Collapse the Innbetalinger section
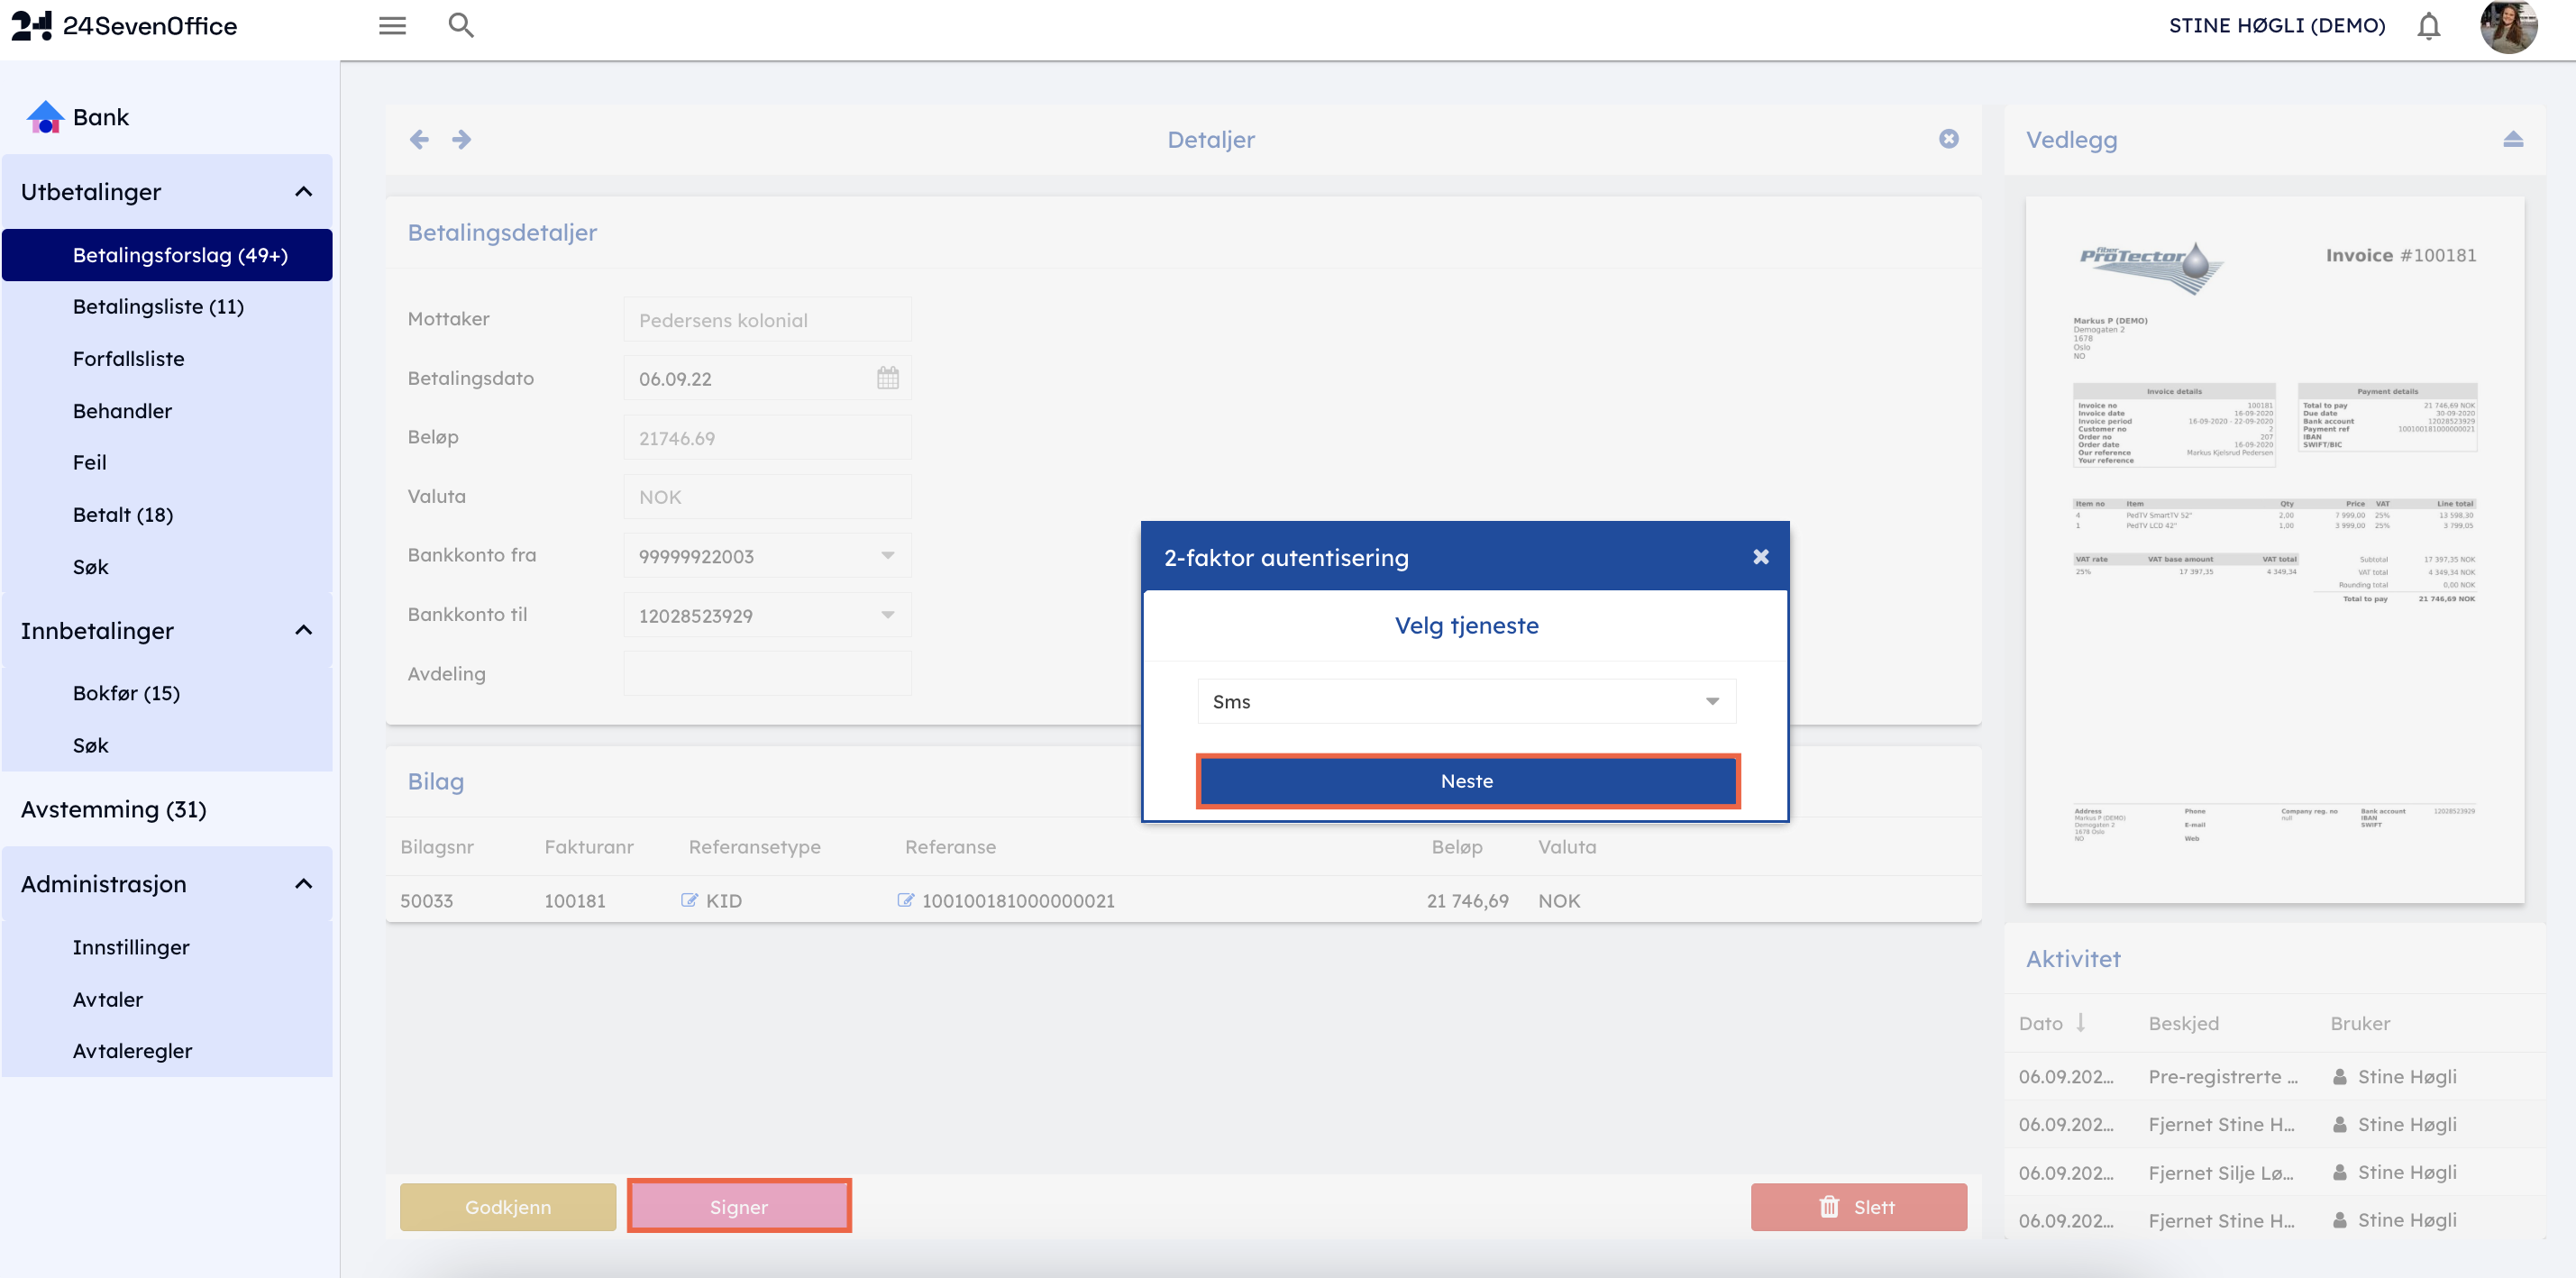The image size is (2576, 1278). pyautogui.click(x=303, y=630)
